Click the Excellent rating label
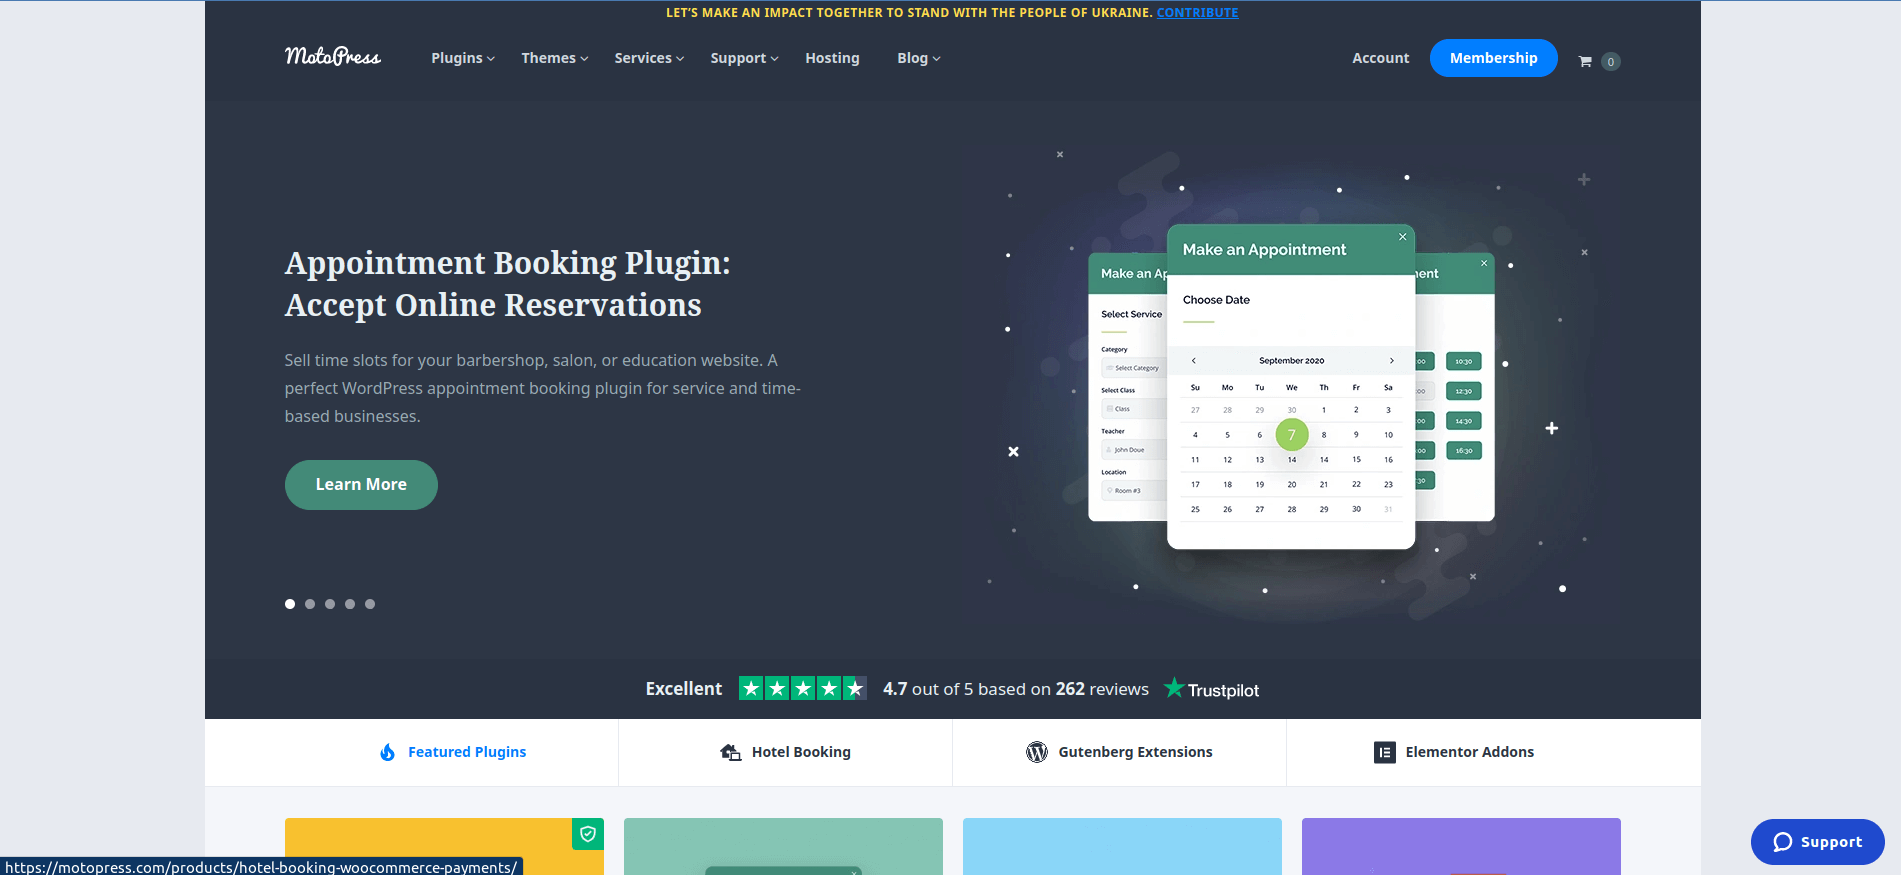Screen dimensions: 1901x875 684,689
